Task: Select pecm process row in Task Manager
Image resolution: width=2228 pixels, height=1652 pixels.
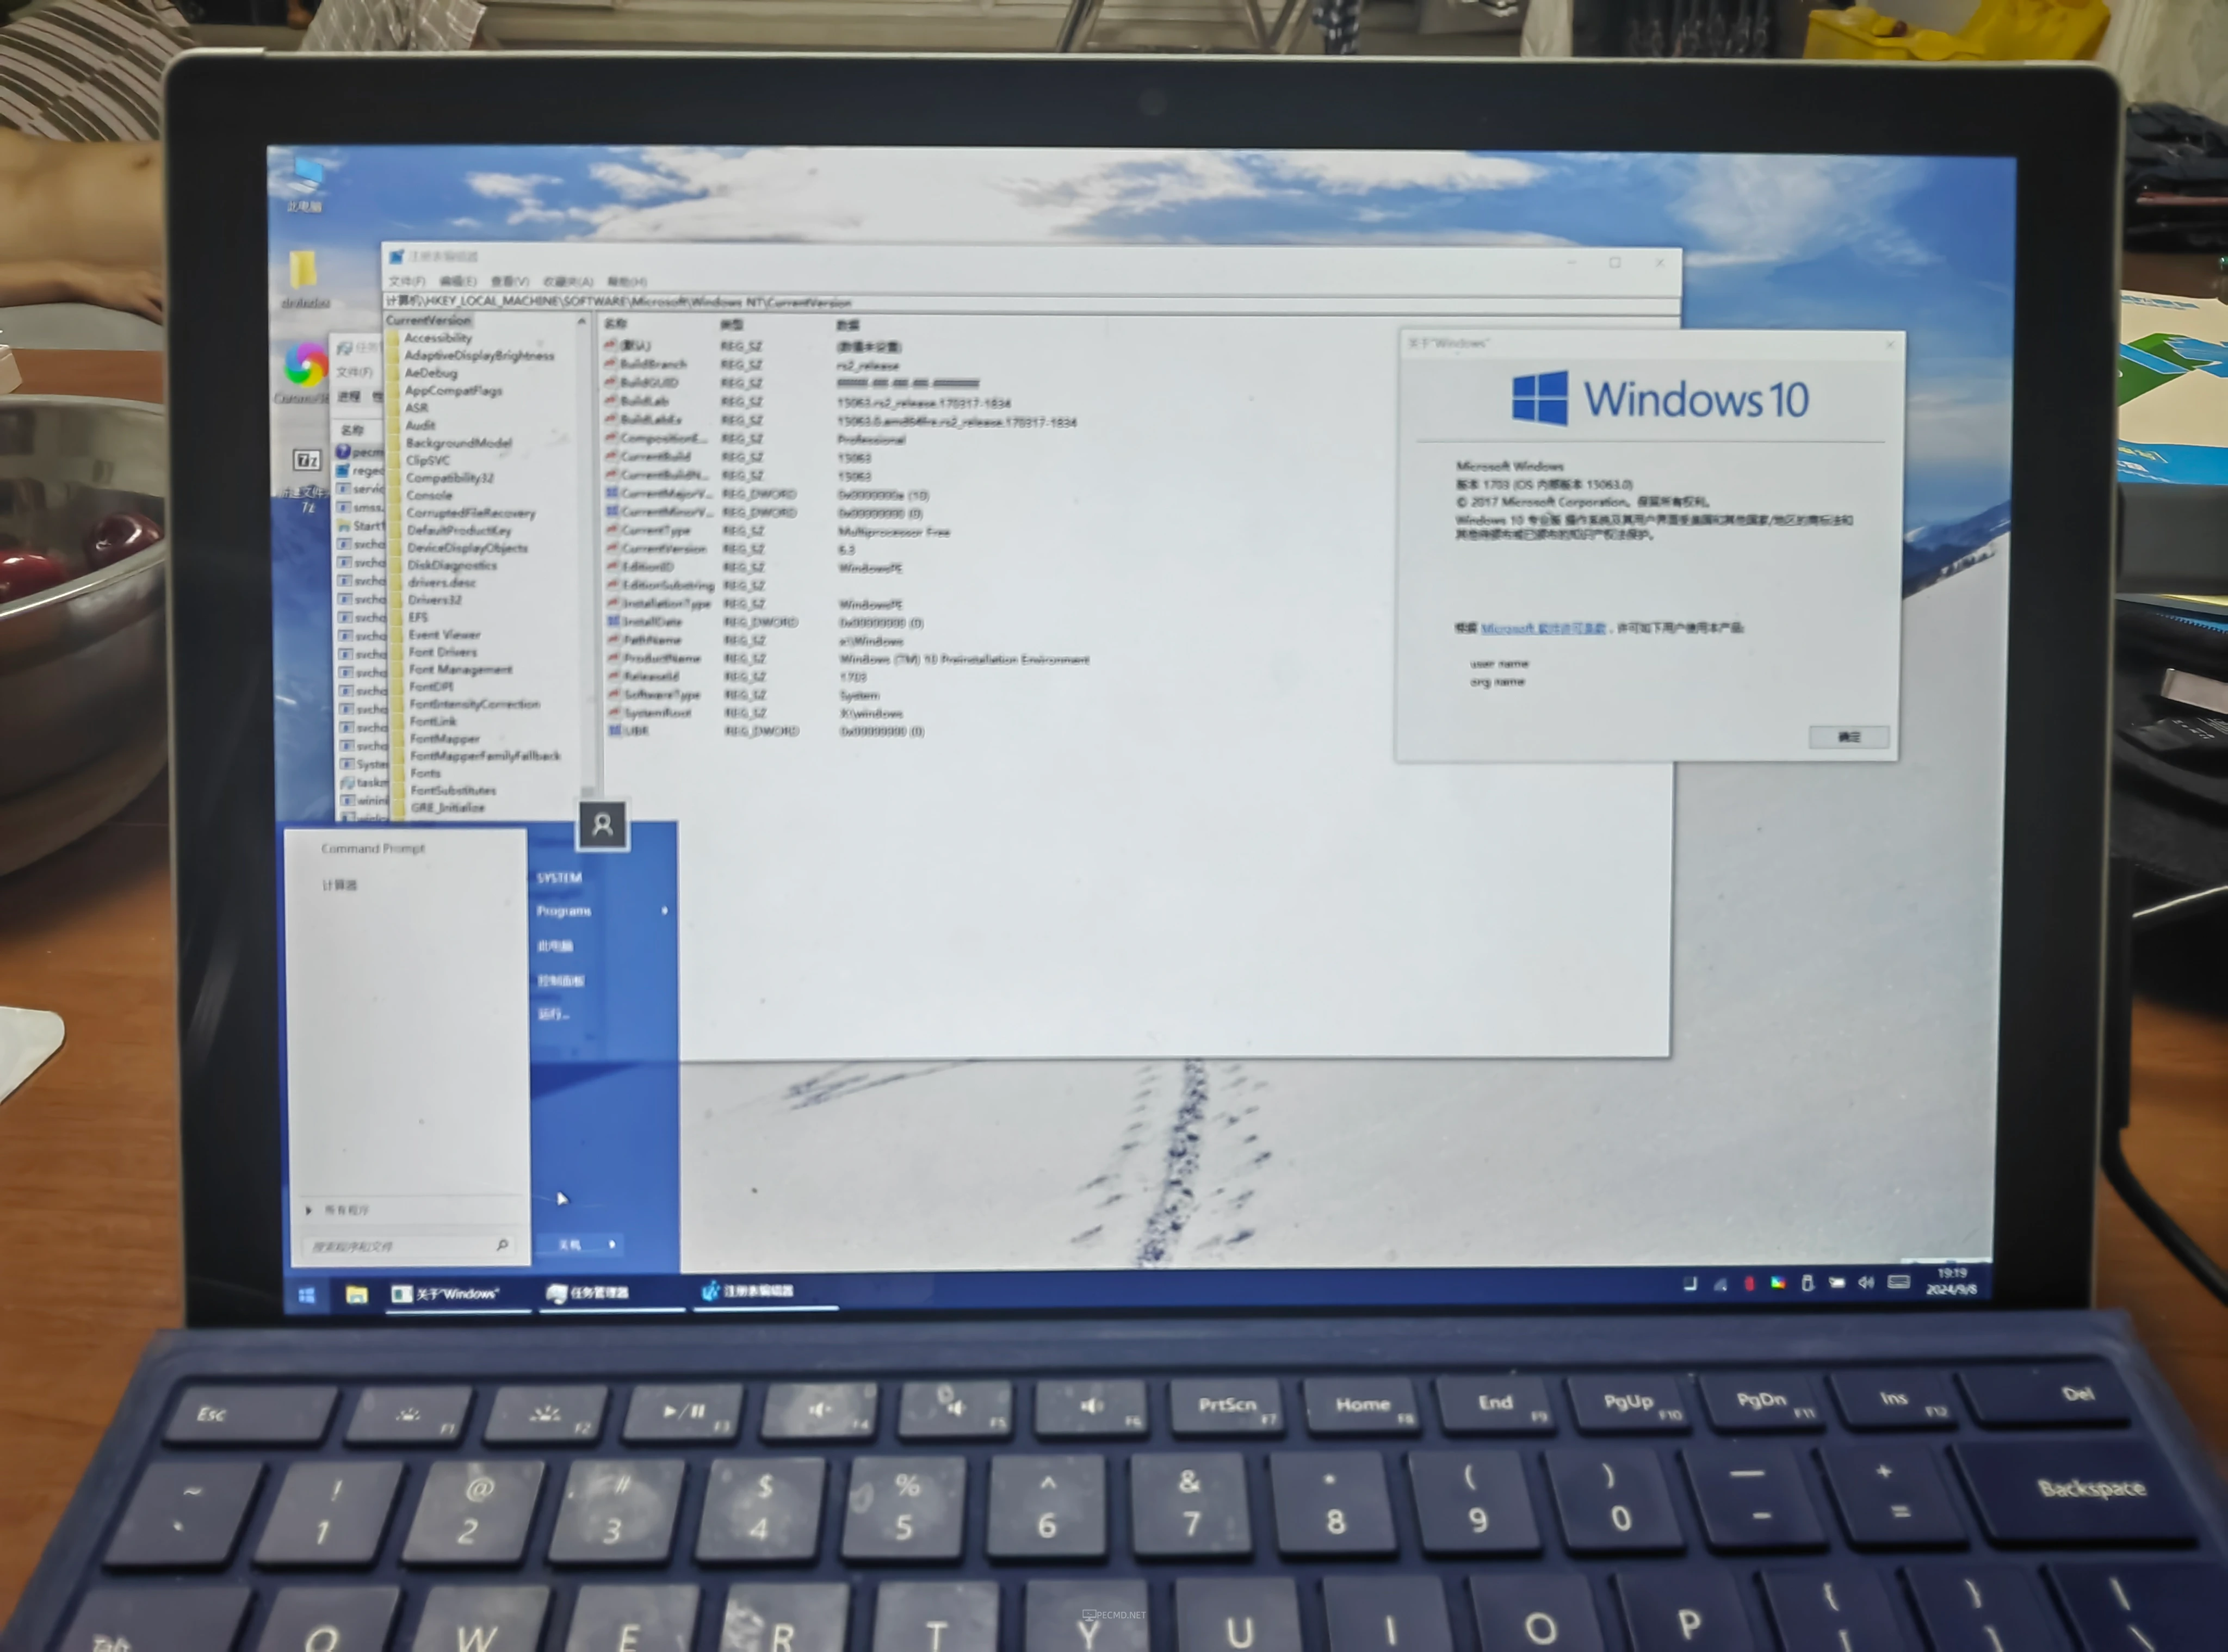Action: point(360,452)
